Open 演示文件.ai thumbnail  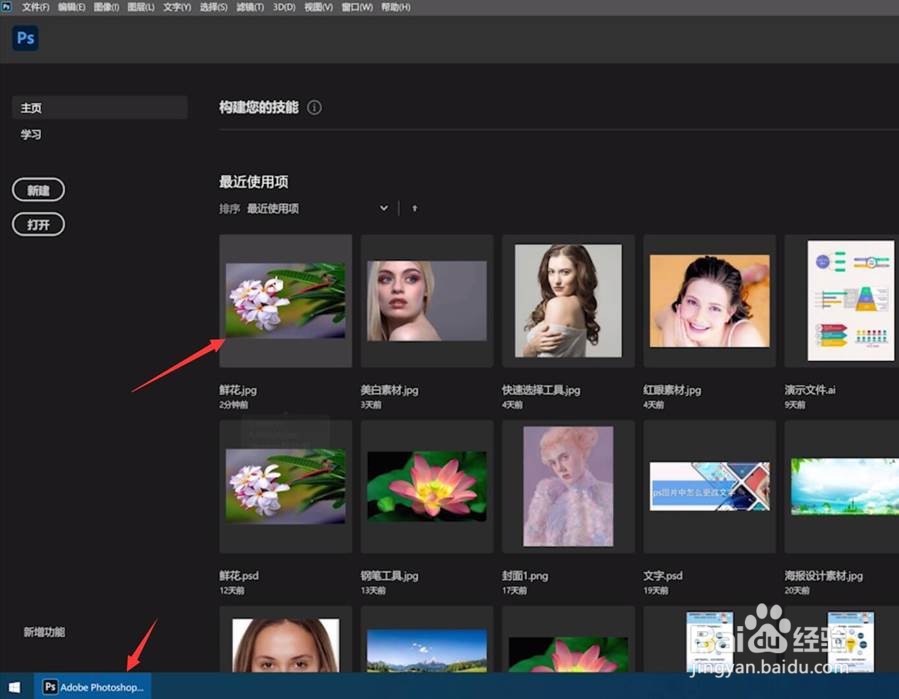[842, 300]
